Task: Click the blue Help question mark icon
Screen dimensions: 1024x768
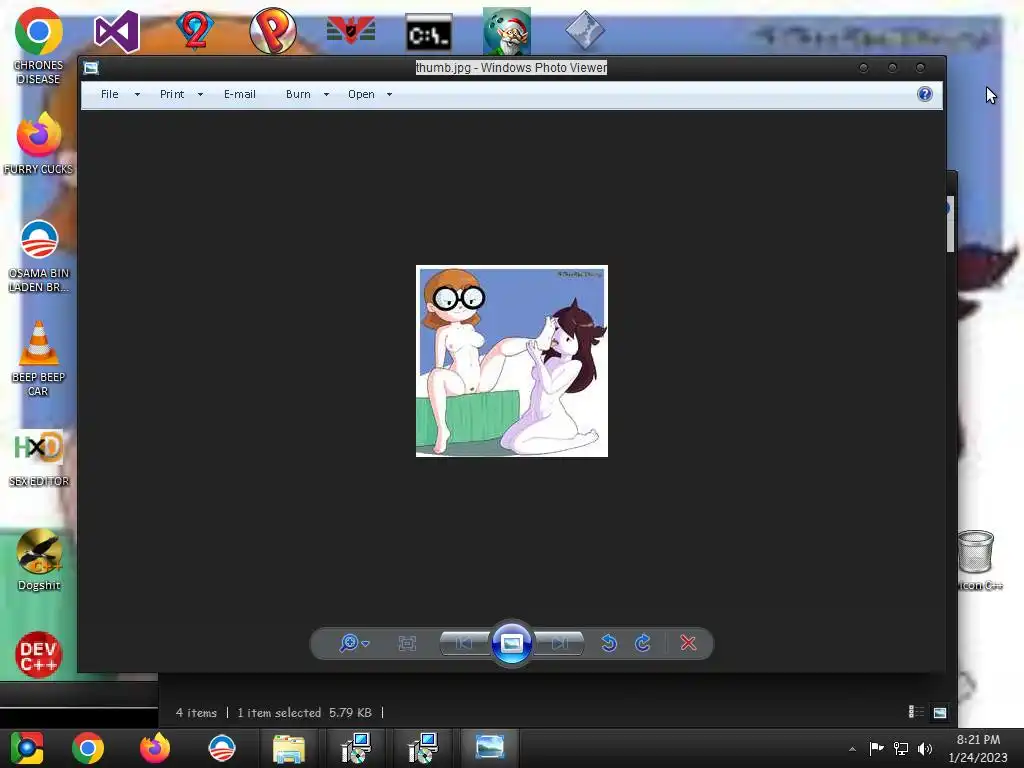Action: point(925,94)
